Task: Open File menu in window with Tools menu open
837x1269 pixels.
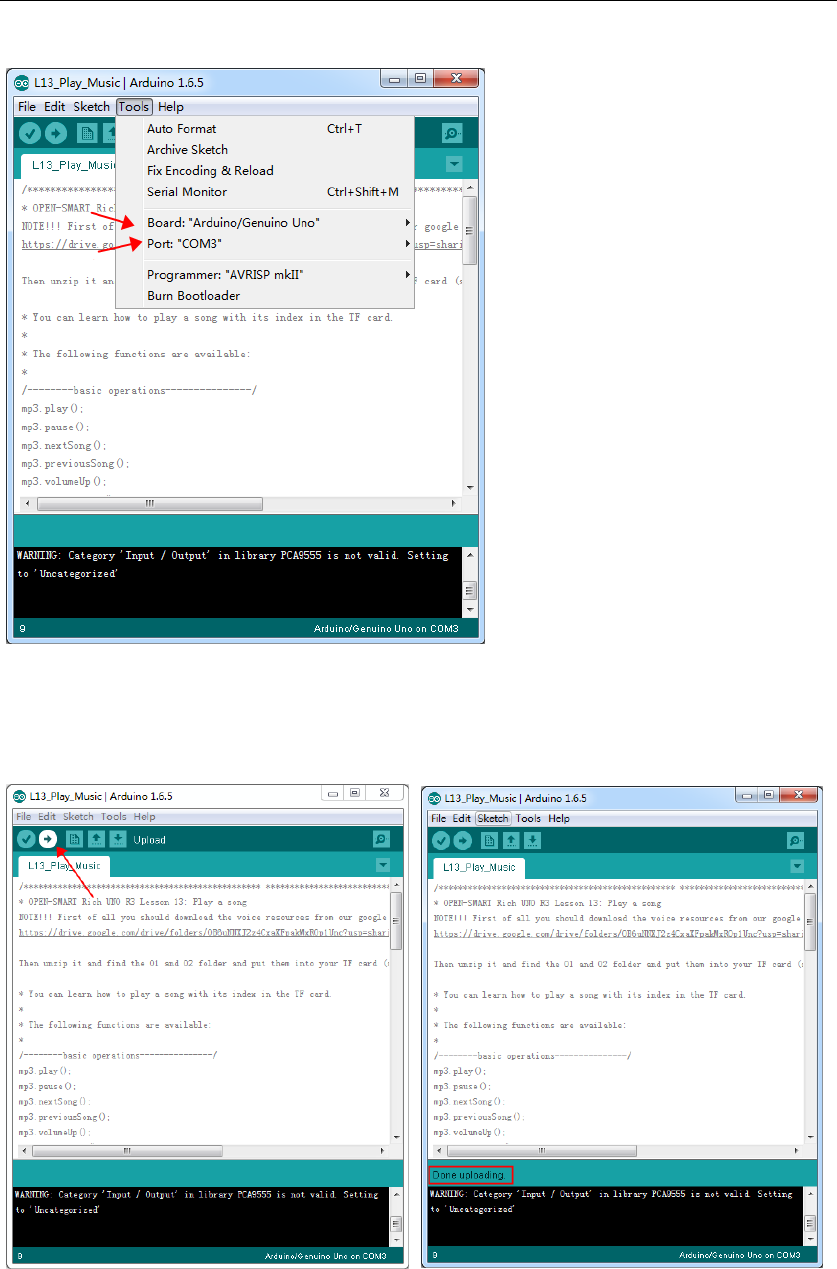Action: coord(27,107)
